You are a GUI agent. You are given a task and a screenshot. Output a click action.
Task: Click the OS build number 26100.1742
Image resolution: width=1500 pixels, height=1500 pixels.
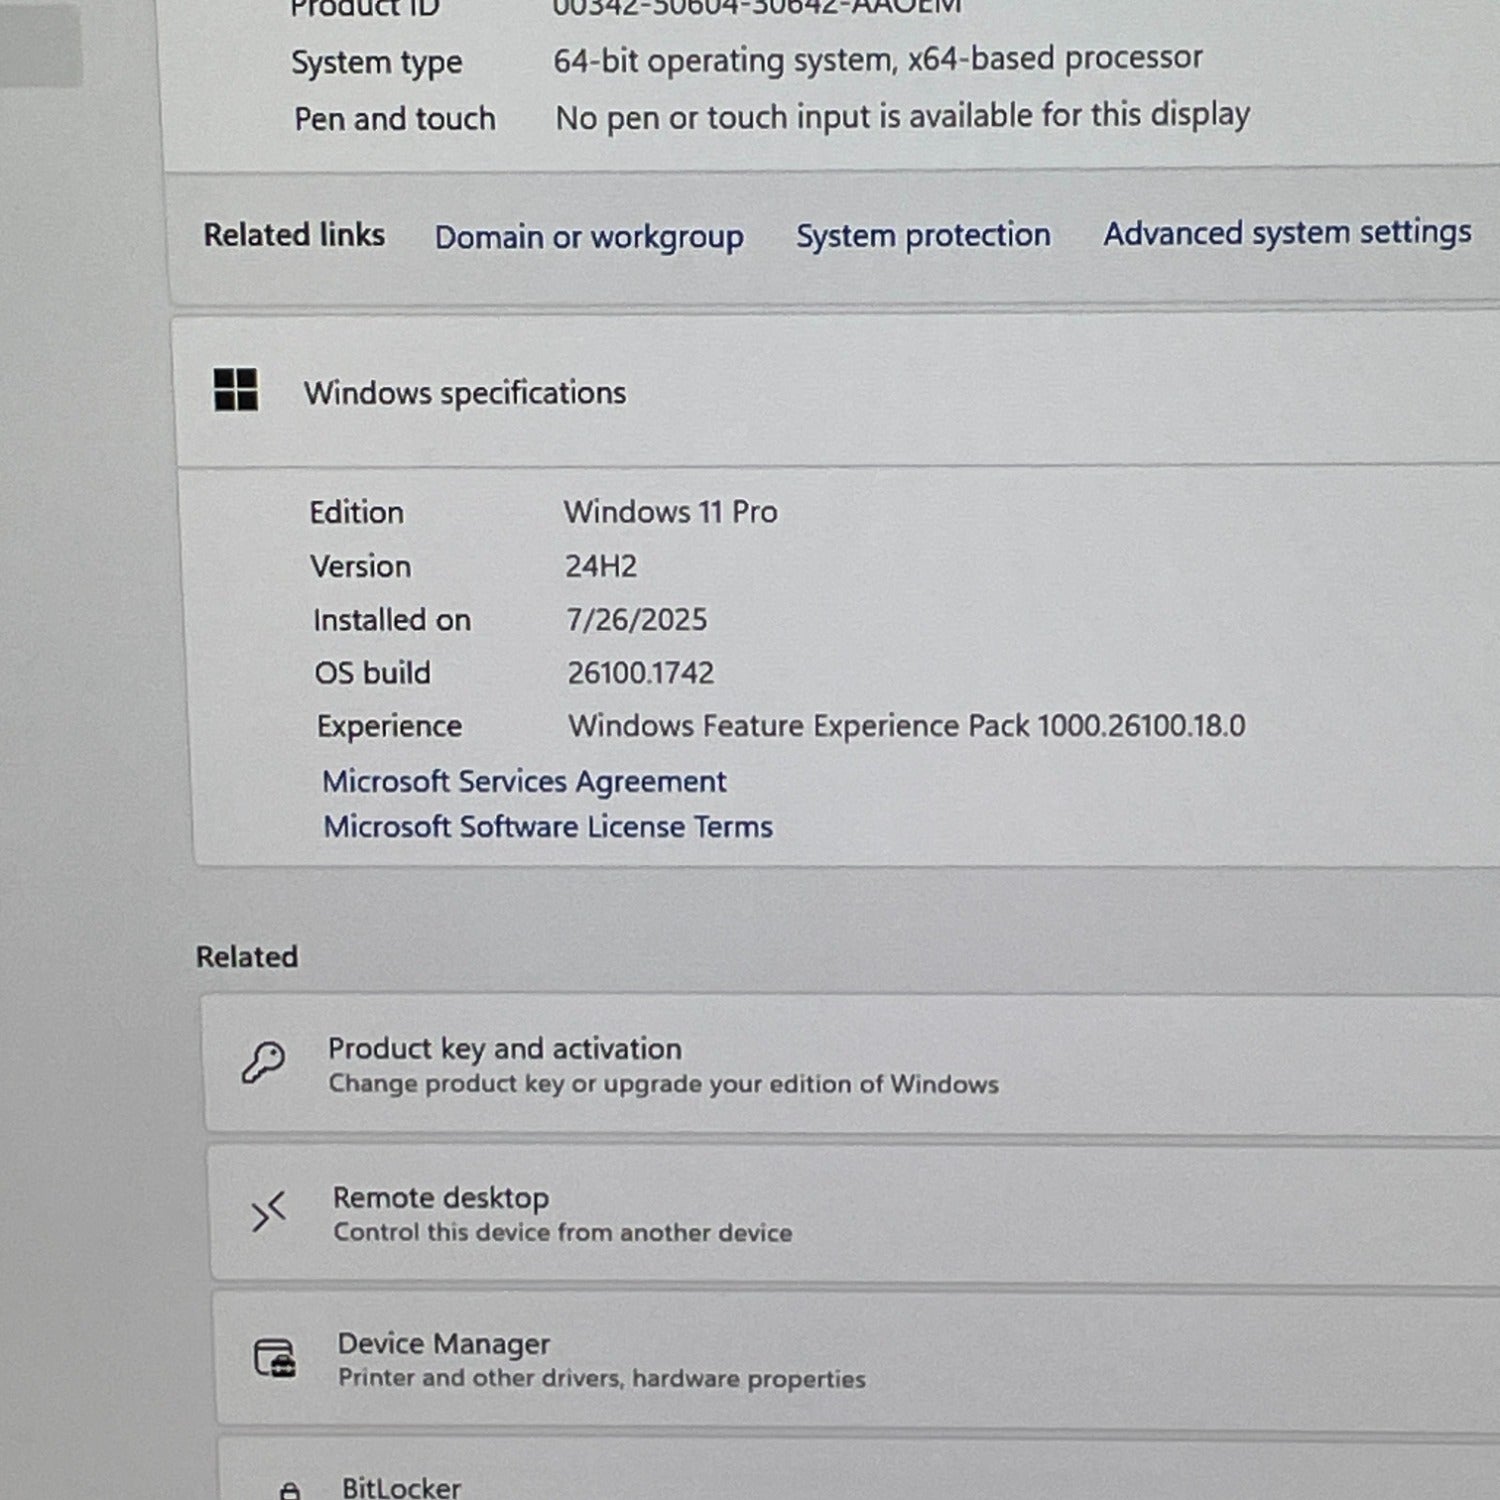pyautogui.click(x=641, y=673)
